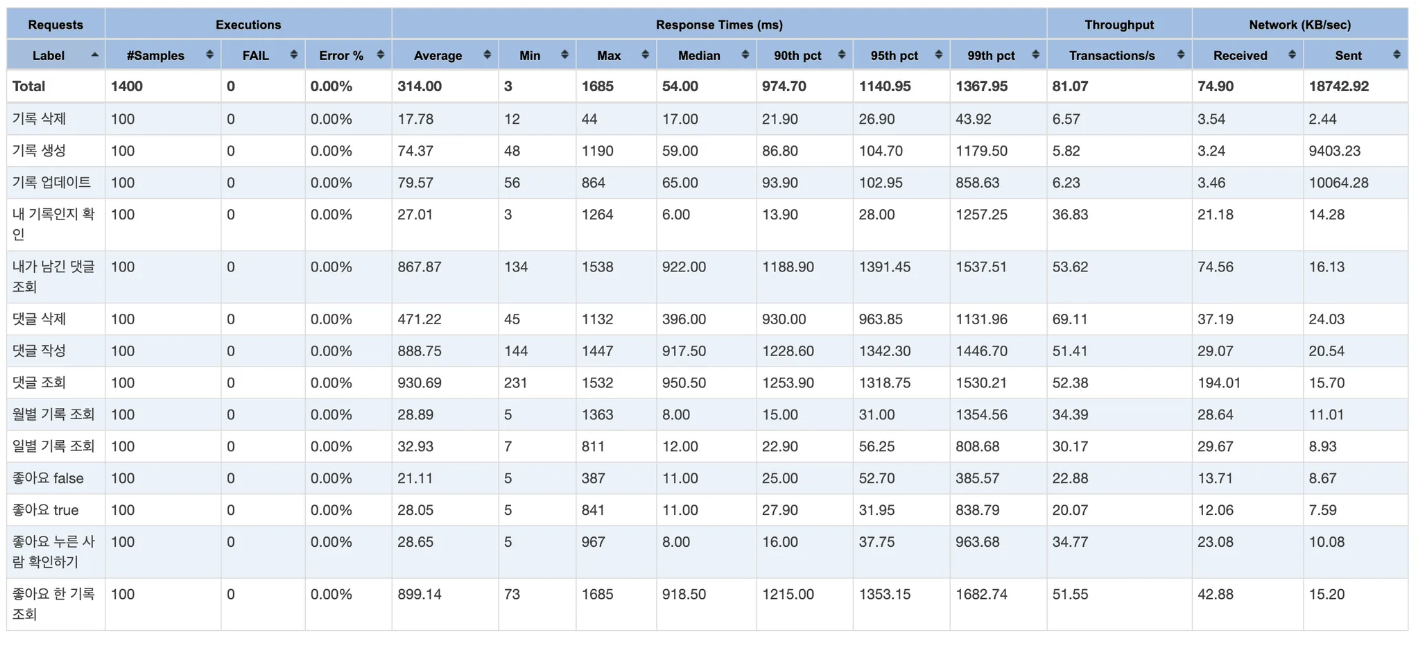Click Error % 0.00% in Total row
1426x646 pixels.
331,86
